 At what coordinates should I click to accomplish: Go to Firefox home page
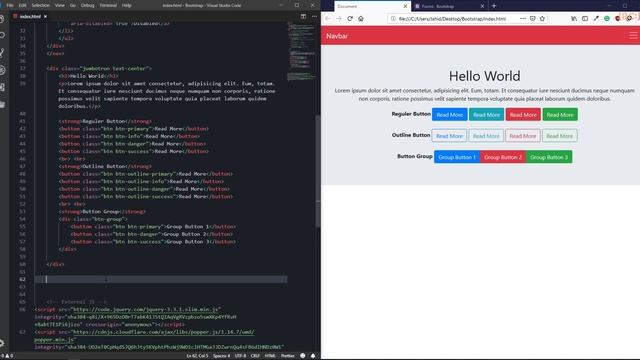coord(361,18)
